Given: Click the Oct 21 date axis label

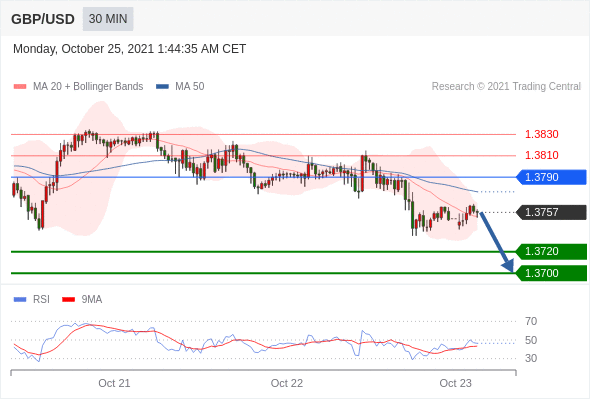Looking at the screenshot, I should click(x=114, y=383).
